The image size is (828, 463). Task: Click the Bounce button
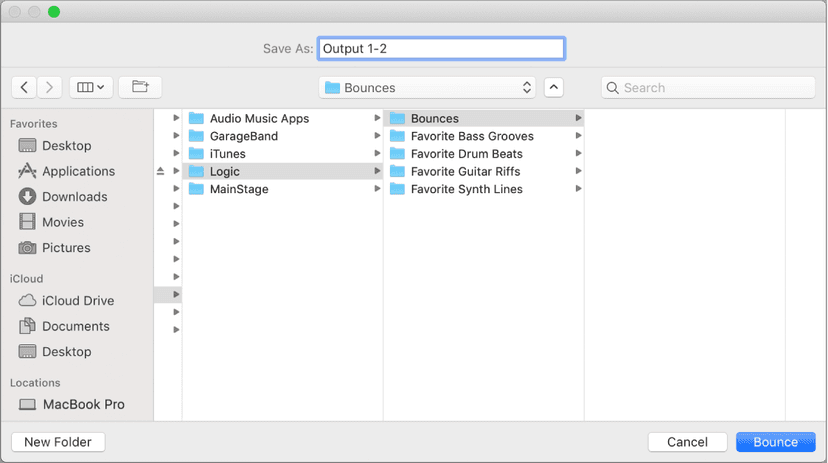pos(775,442)
